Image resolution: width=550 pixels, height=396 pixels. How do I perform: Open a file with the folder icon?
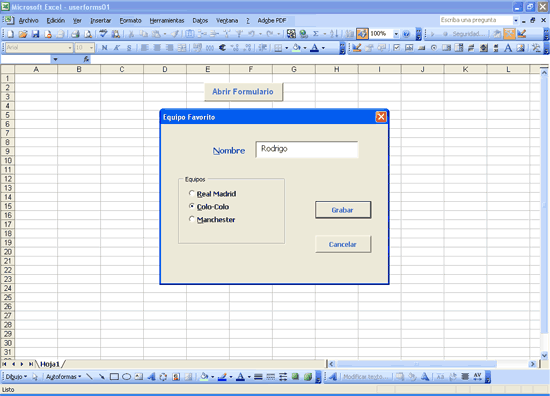tap(23, 34)
